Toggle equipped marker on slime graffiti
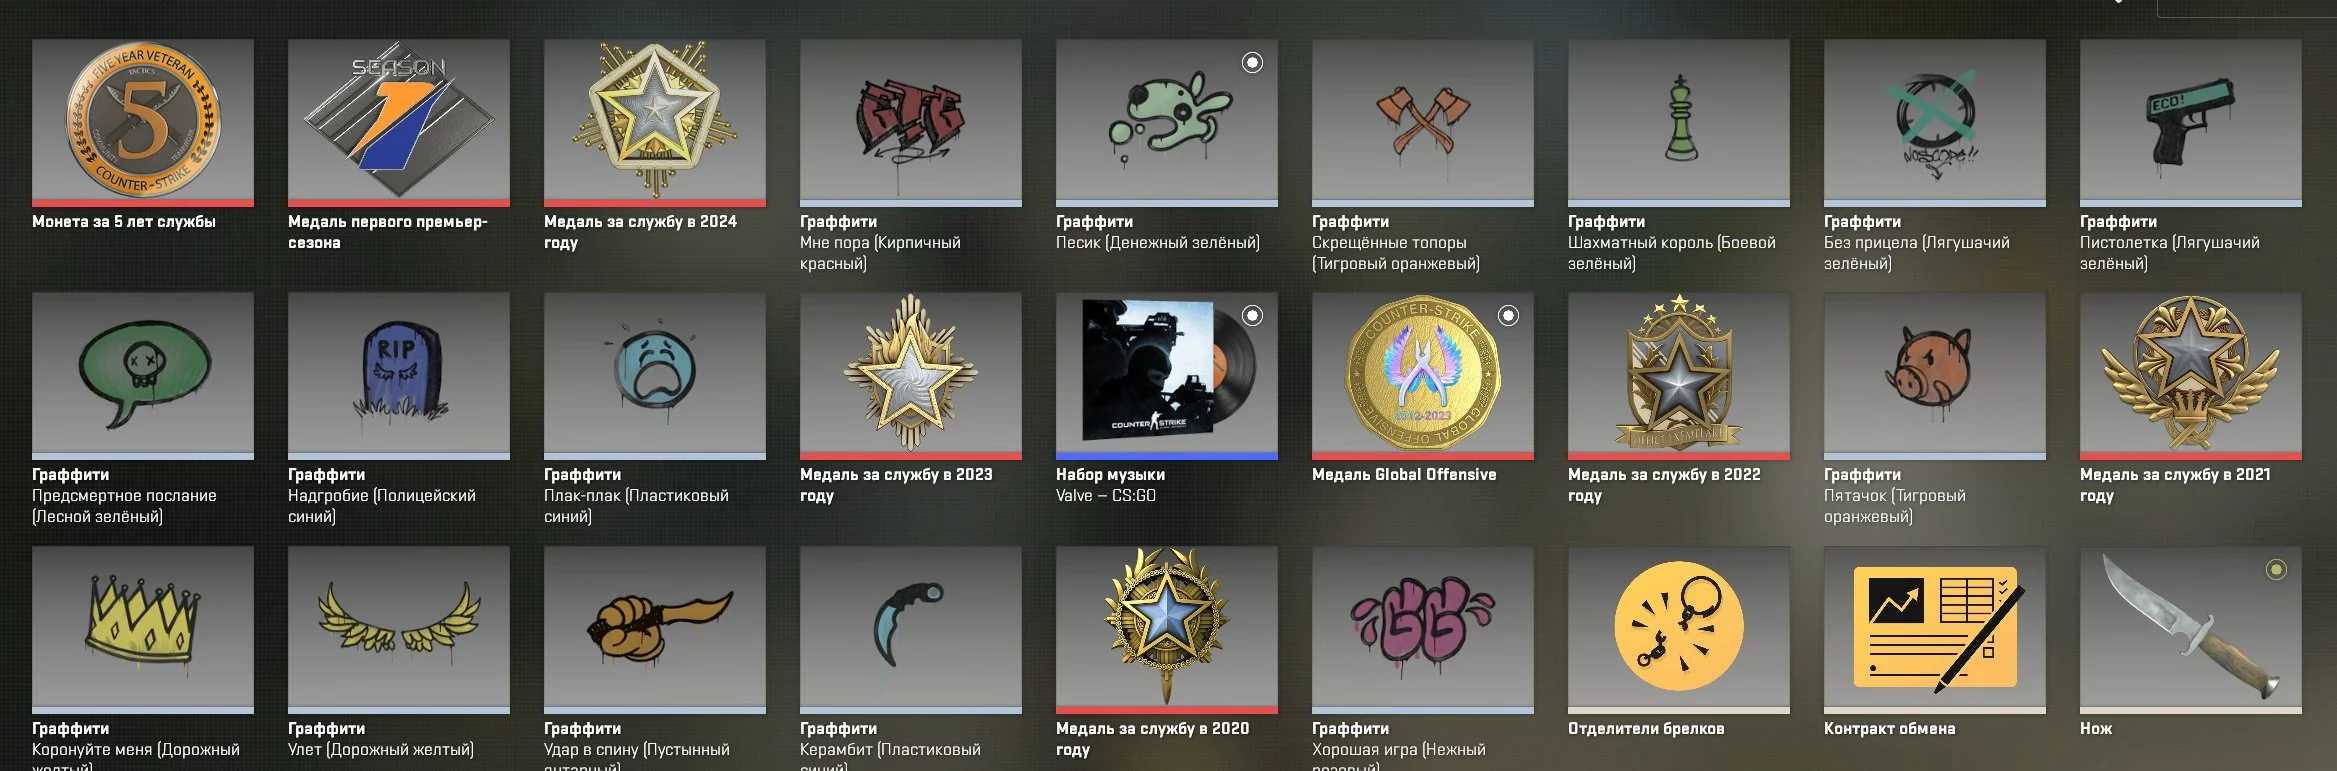The height and width of the screenshot is (771, 2337). pos(1252,62)
